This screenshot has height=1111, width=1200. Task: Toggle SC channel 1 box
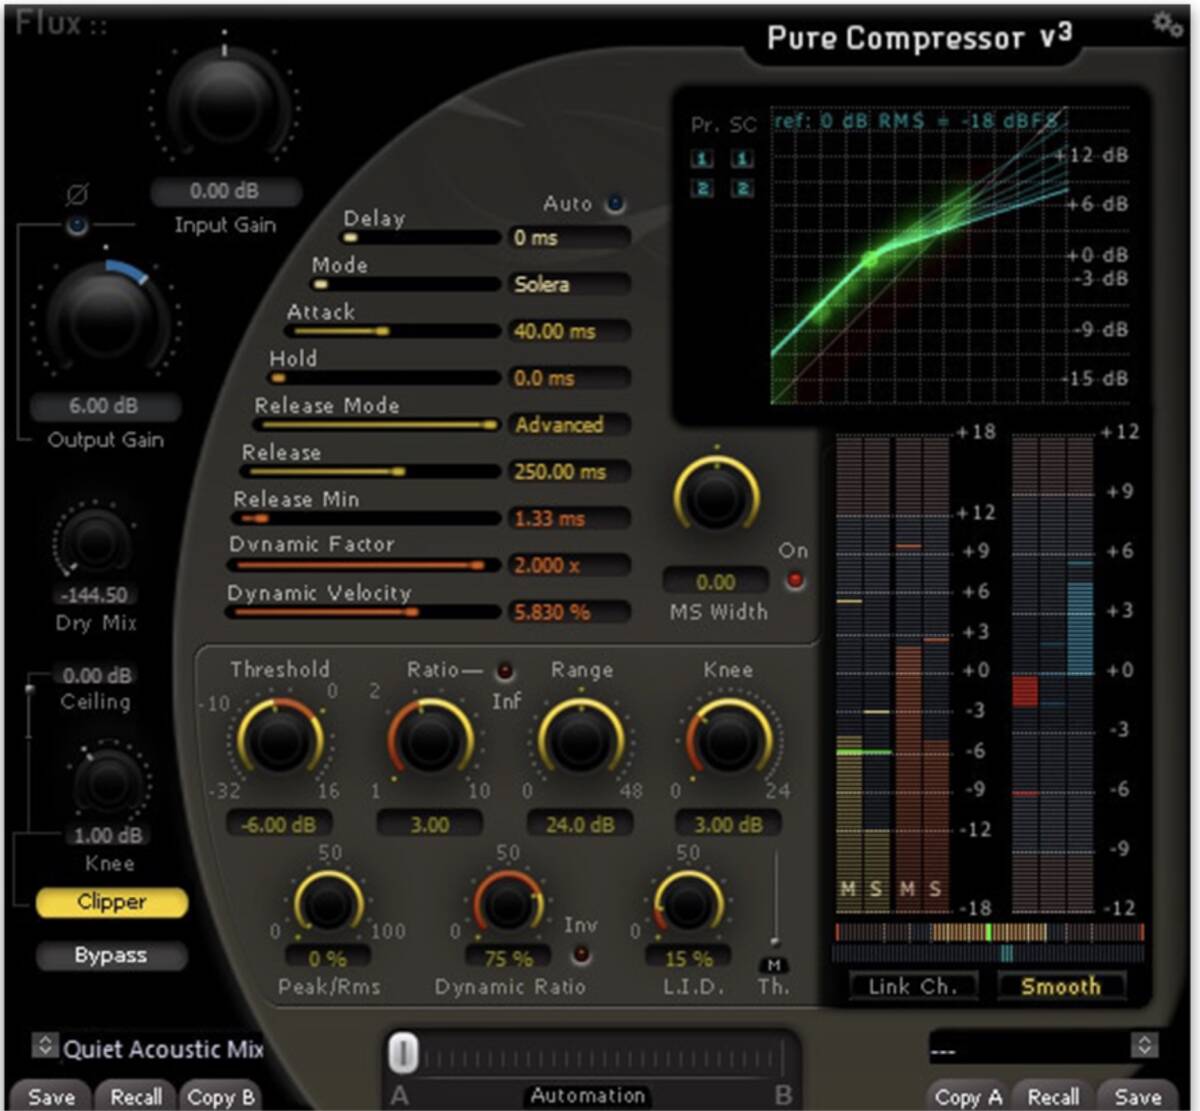(x=742, y=158)
